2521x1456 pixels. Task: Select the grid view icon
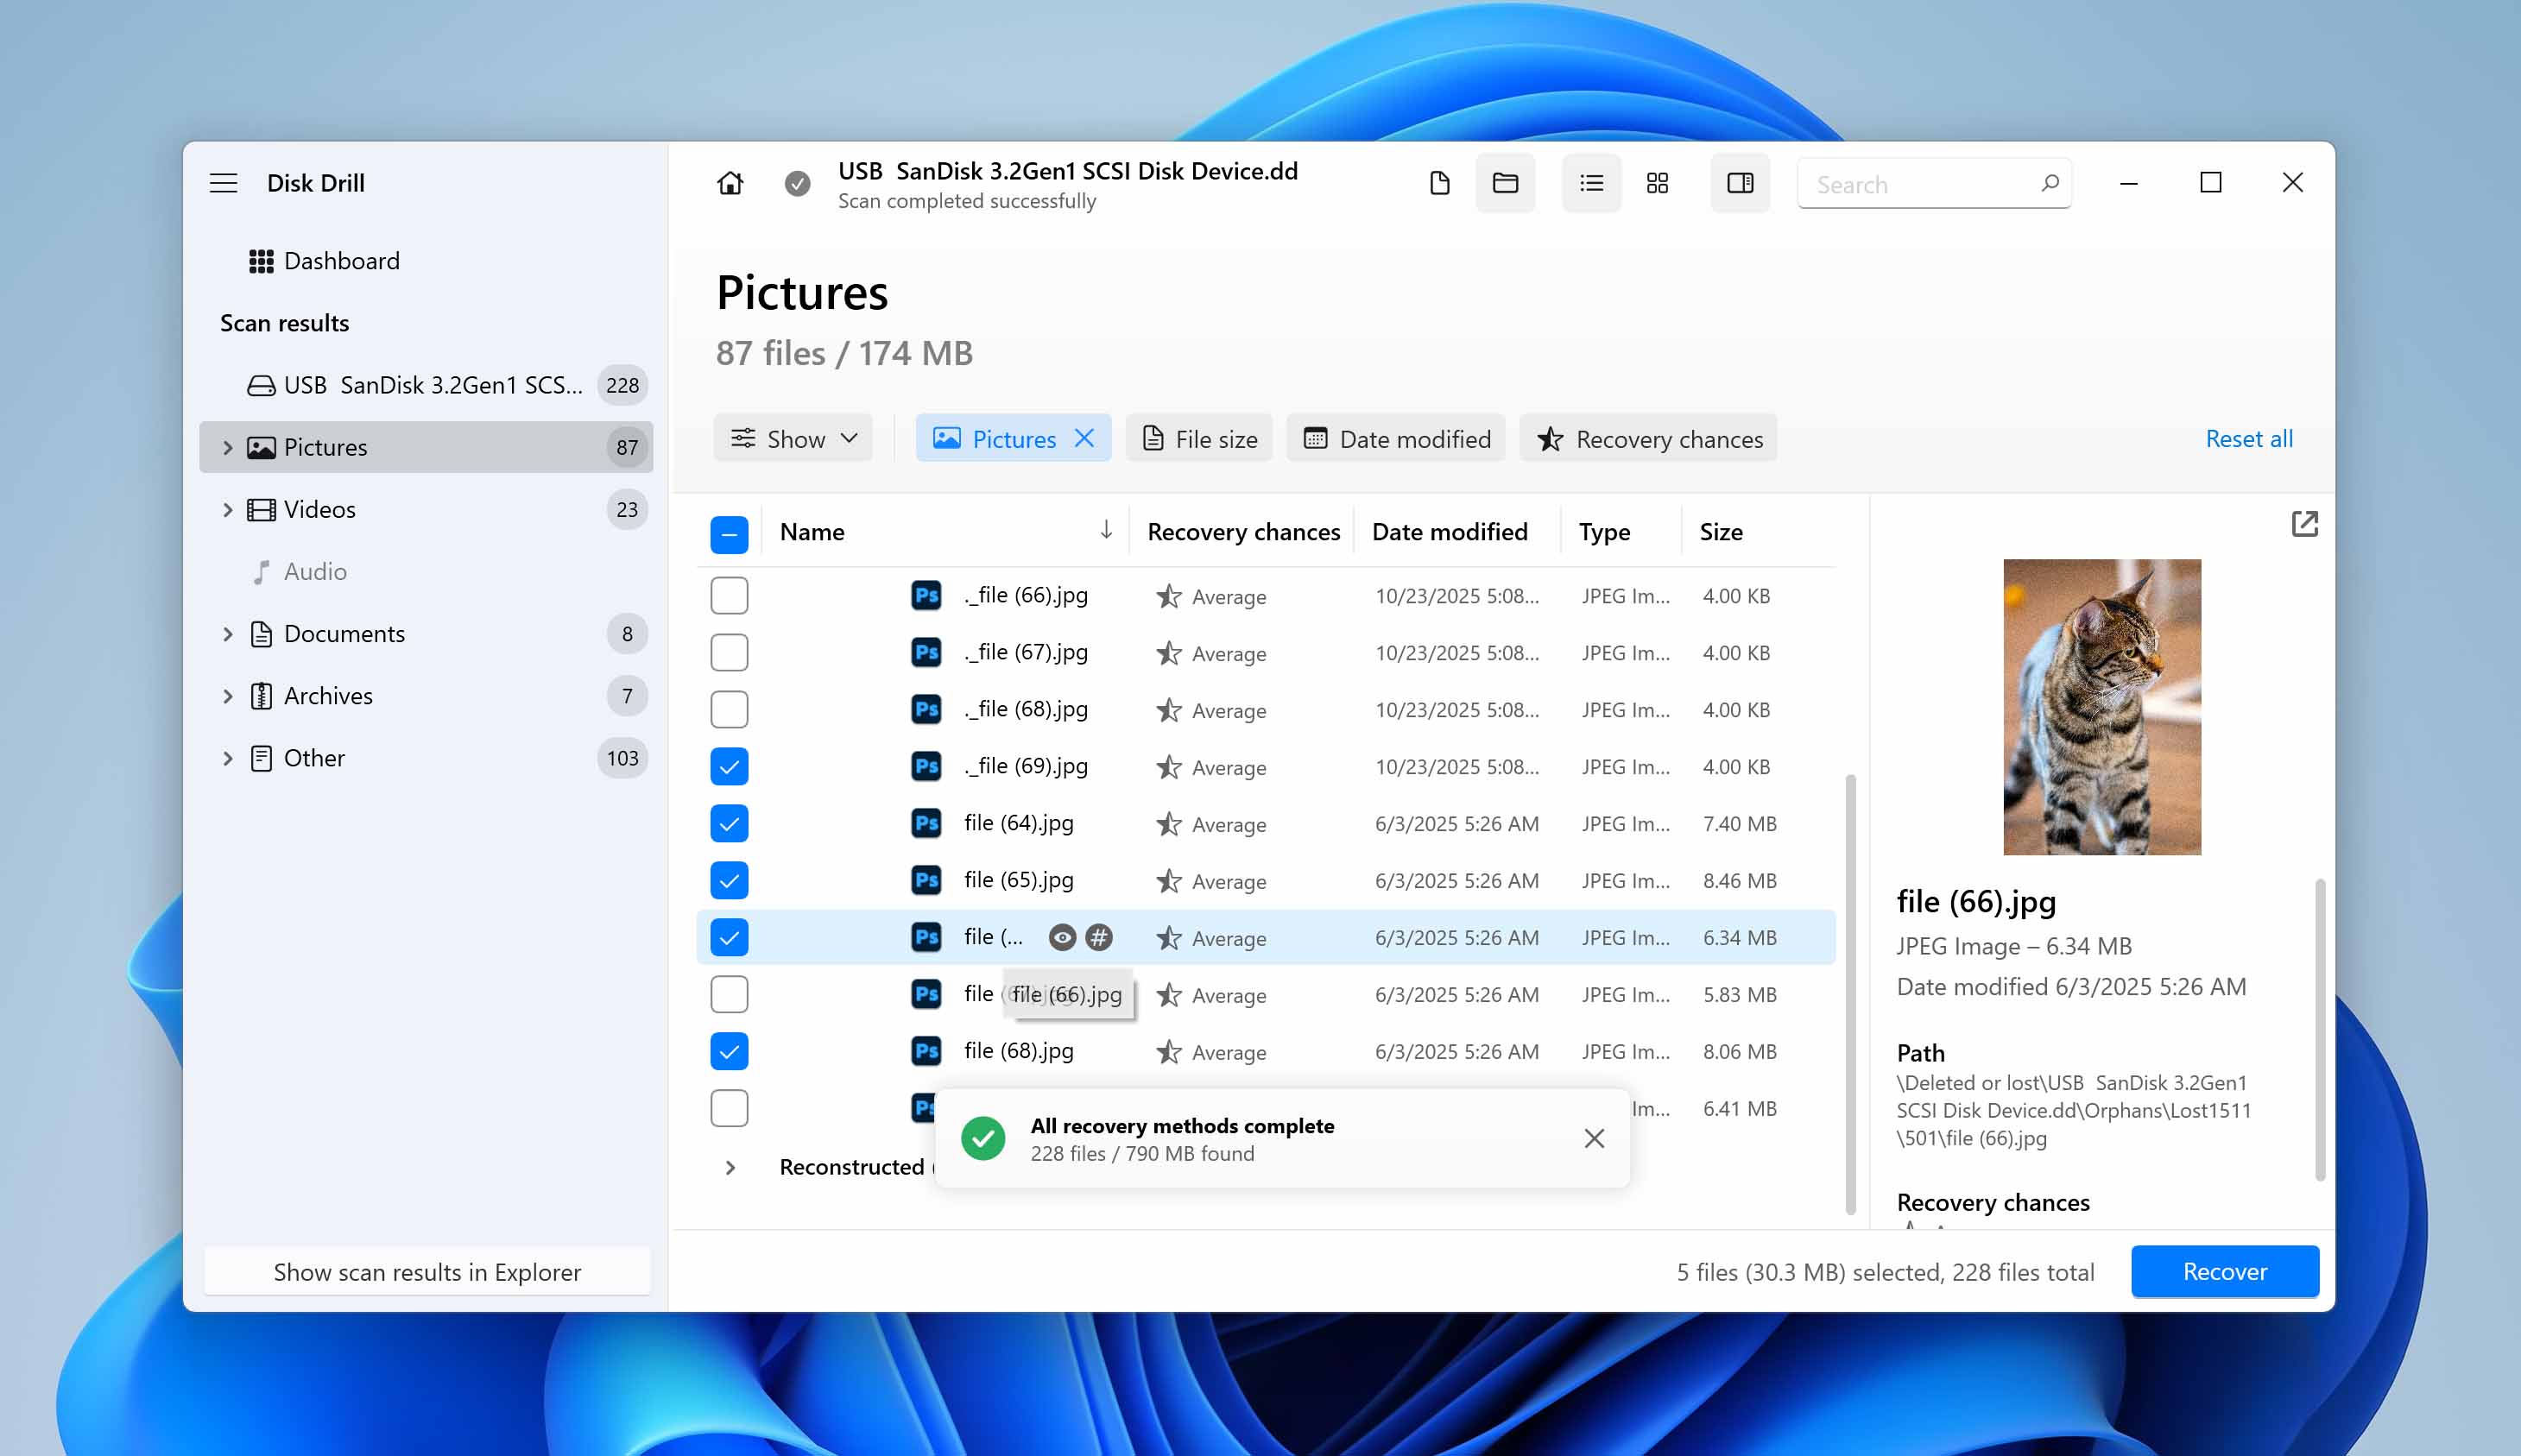[x=1657, y=183]
